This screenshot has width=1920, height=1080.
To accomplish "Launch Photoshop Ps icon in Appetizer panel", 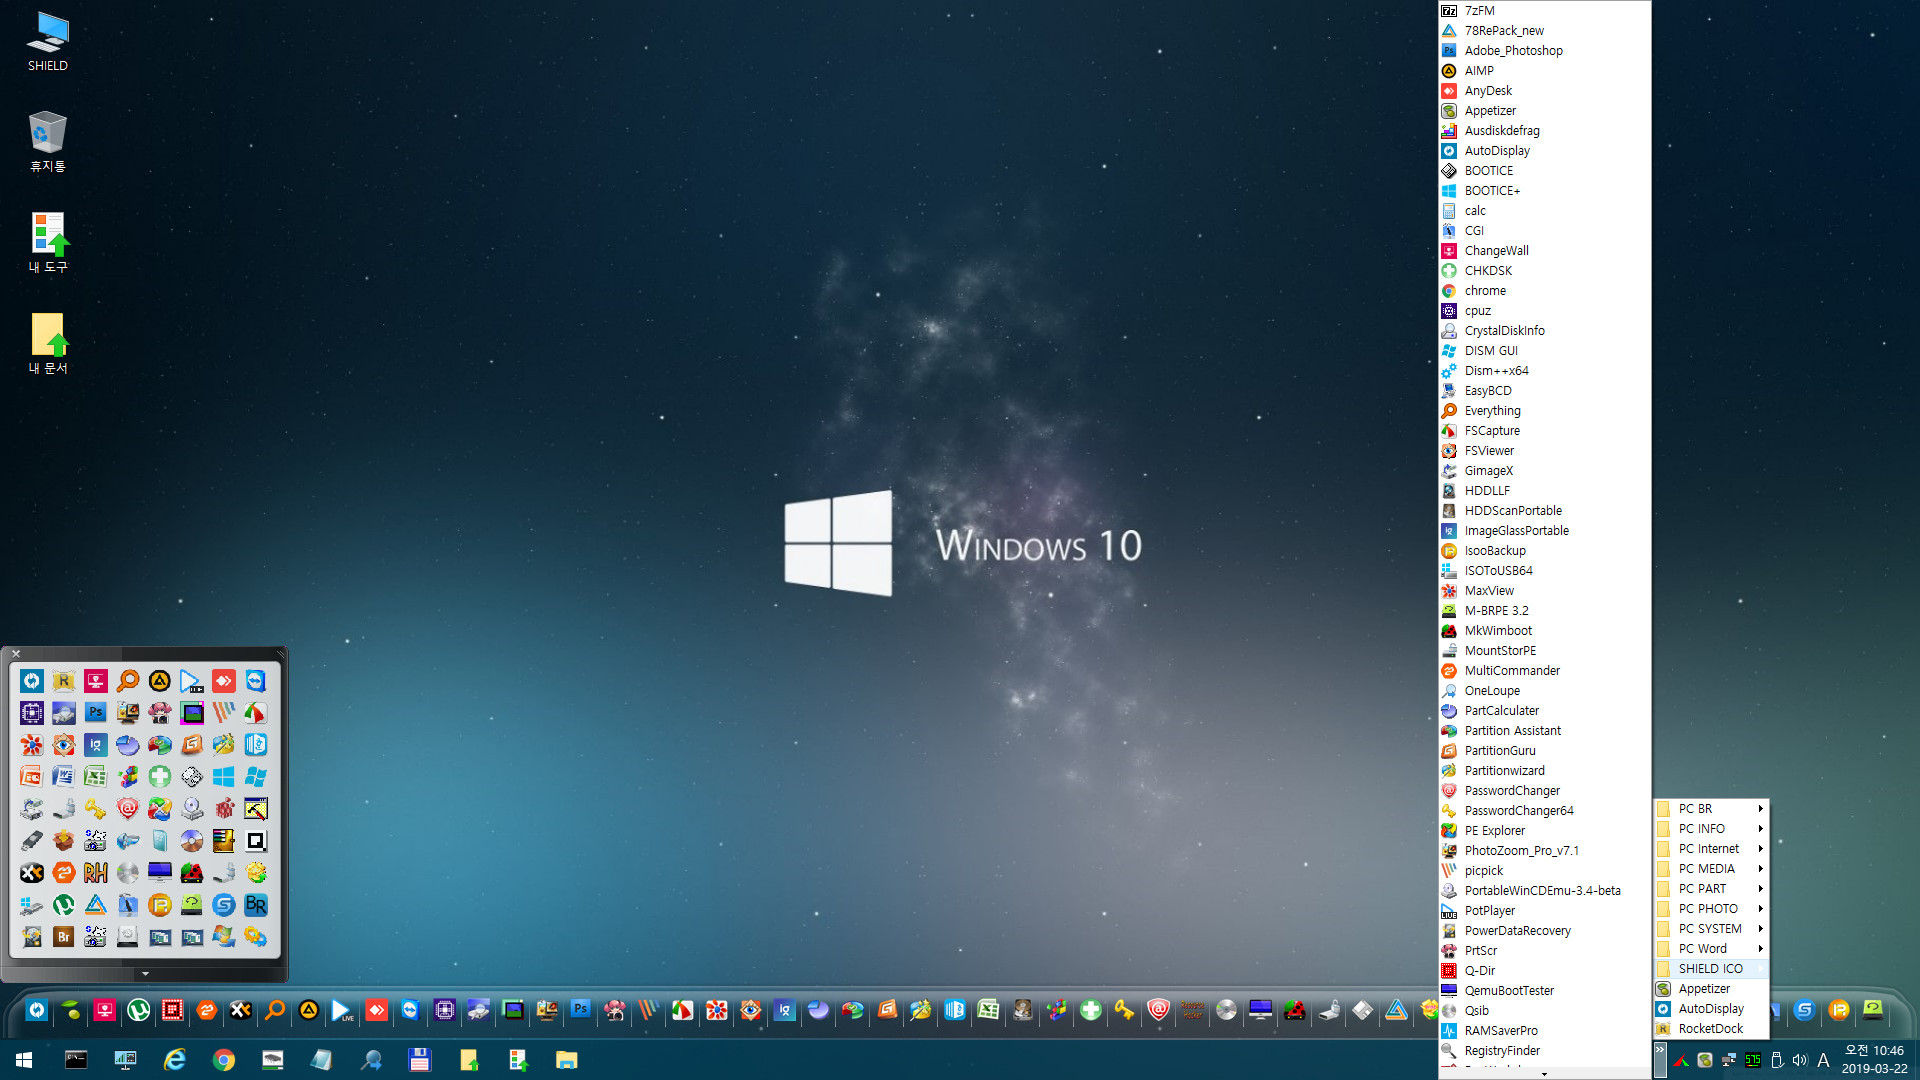I will 96,713.
